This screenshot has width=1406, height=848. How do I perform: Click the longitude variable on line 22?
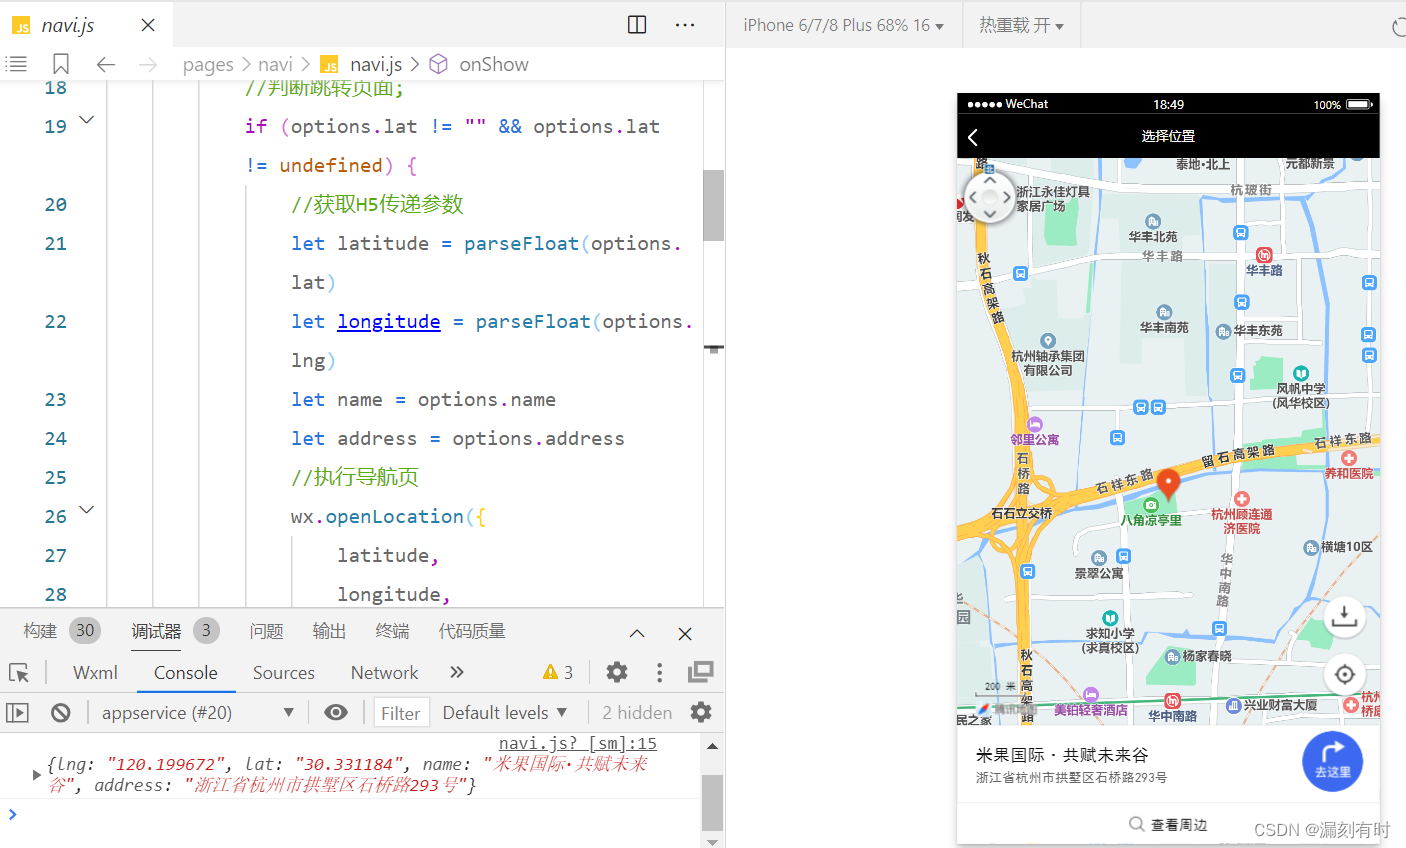point(389,321)
